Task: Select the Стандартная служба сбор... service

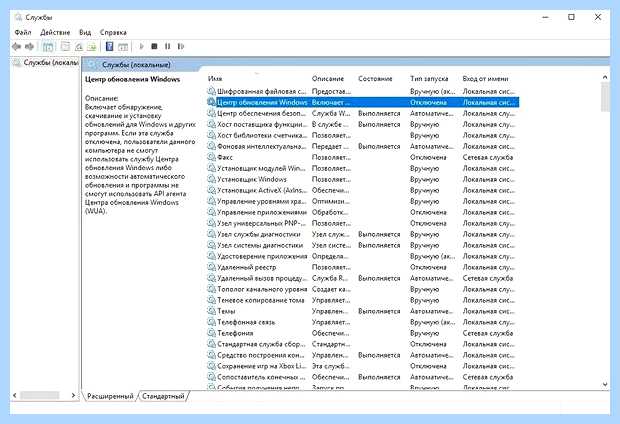Action: click(x=363, y=344)
